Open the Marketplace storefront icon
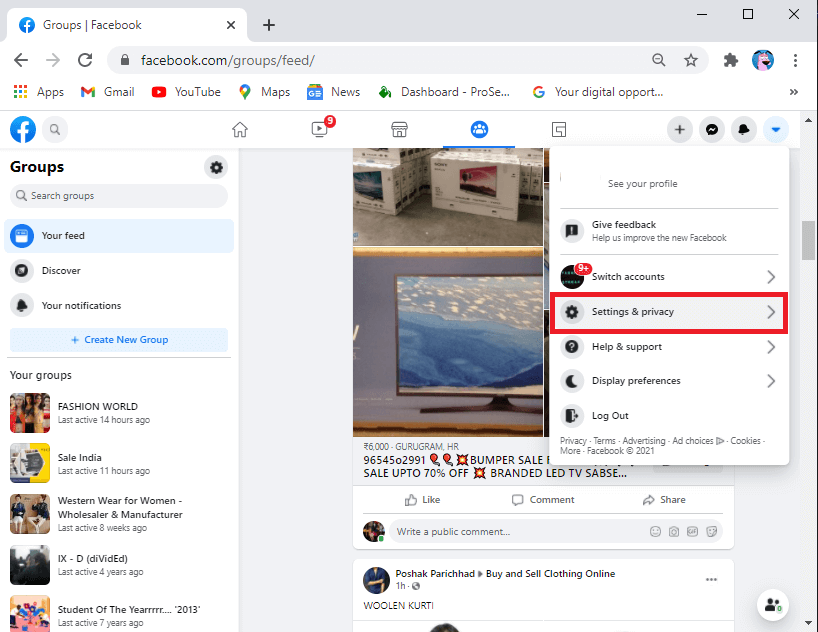818x632 pixels. (x=398, y=129)
